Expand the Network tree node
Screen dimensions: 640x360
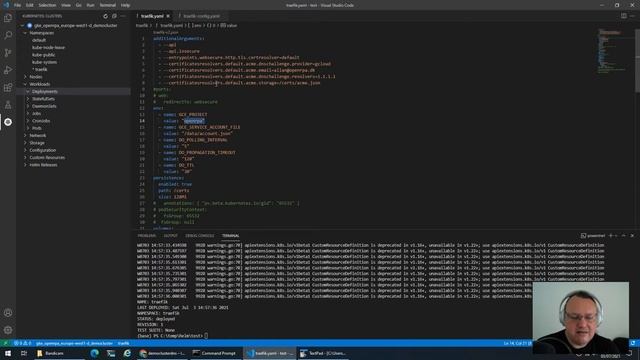pos(25,136)
